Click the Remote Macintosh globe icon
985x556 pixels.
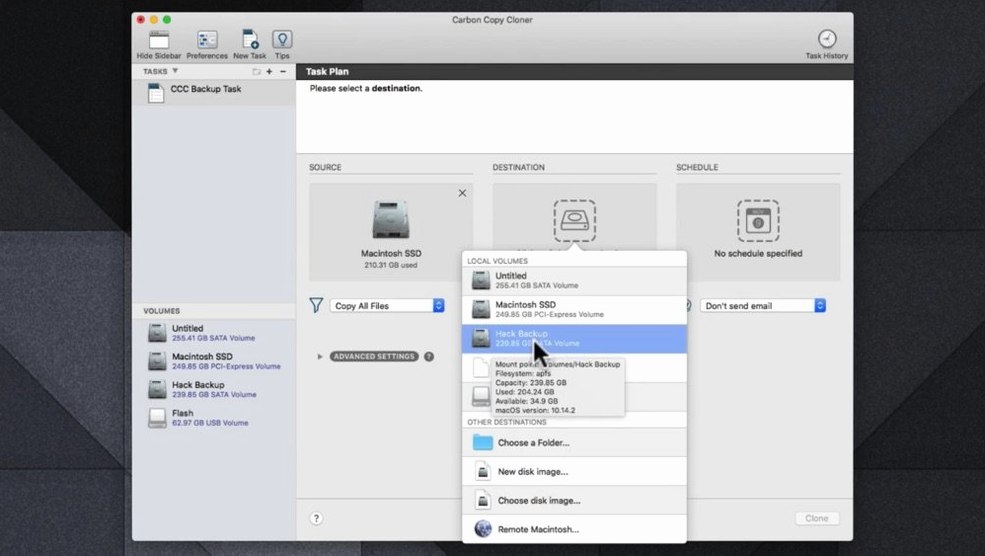[x=482, y=529]
